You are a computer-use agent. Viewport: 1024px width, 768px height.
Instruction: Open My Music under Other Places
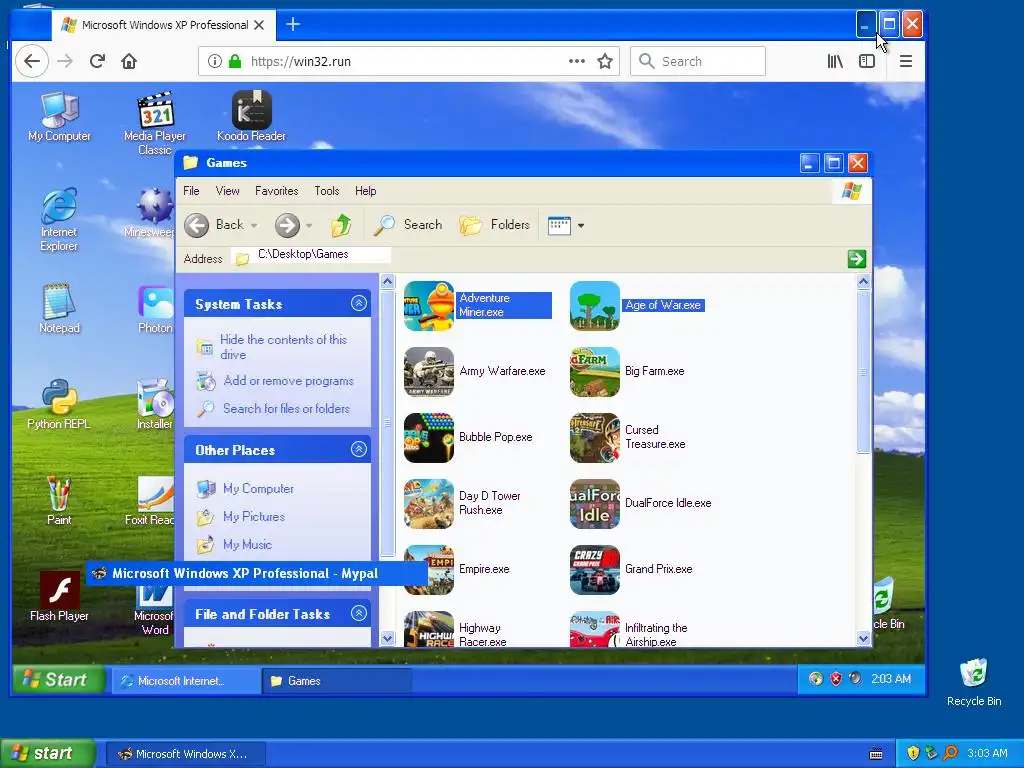(247, 545)
